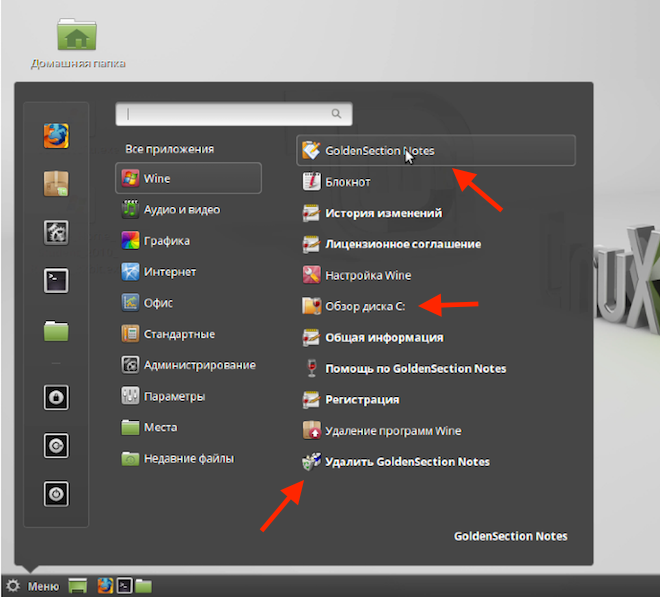Click the Lock Screen icon in sidebar
Image resolution: width=660 pixels, height=597 pixels.
click(56, 397)
